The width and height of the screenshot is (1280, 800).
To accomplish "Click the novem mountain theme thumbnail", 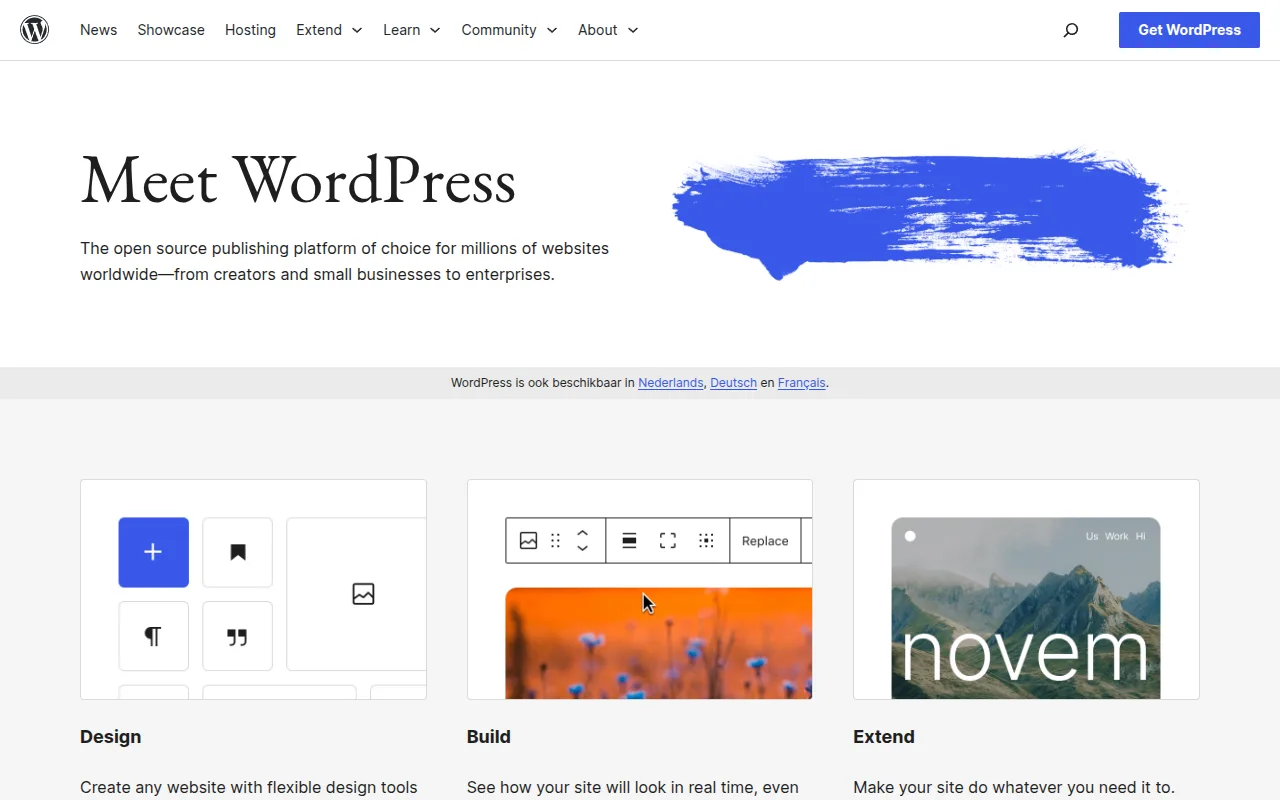I will 1025,608.
